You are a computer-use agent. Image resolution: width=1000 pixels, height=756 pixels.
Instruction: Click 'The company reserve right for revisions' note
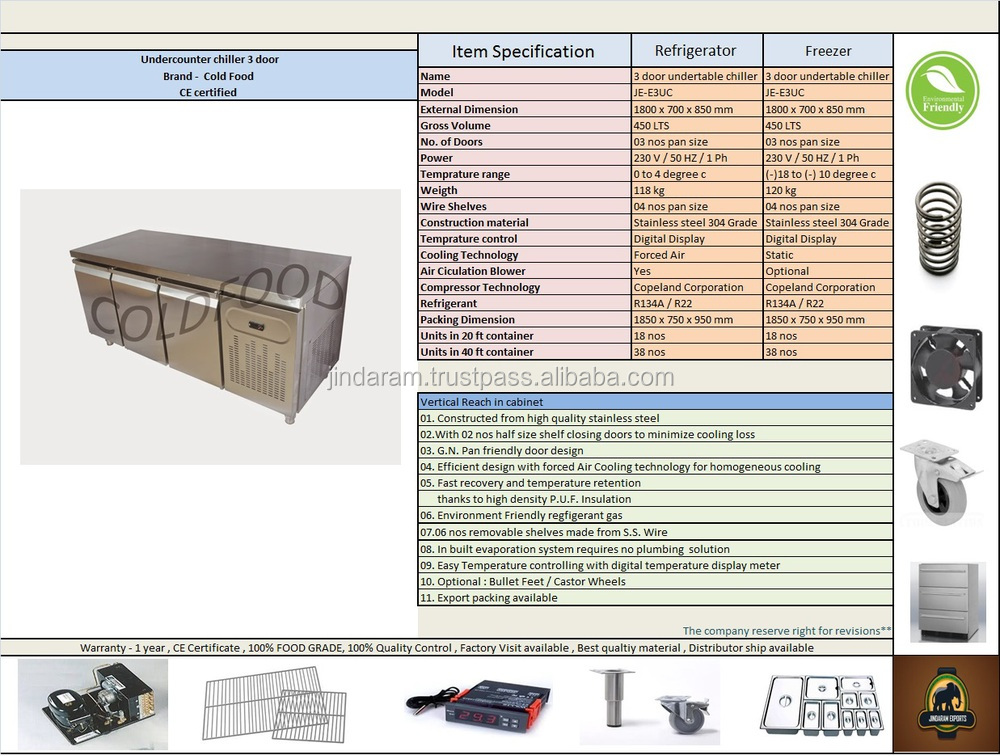point(787,631)
